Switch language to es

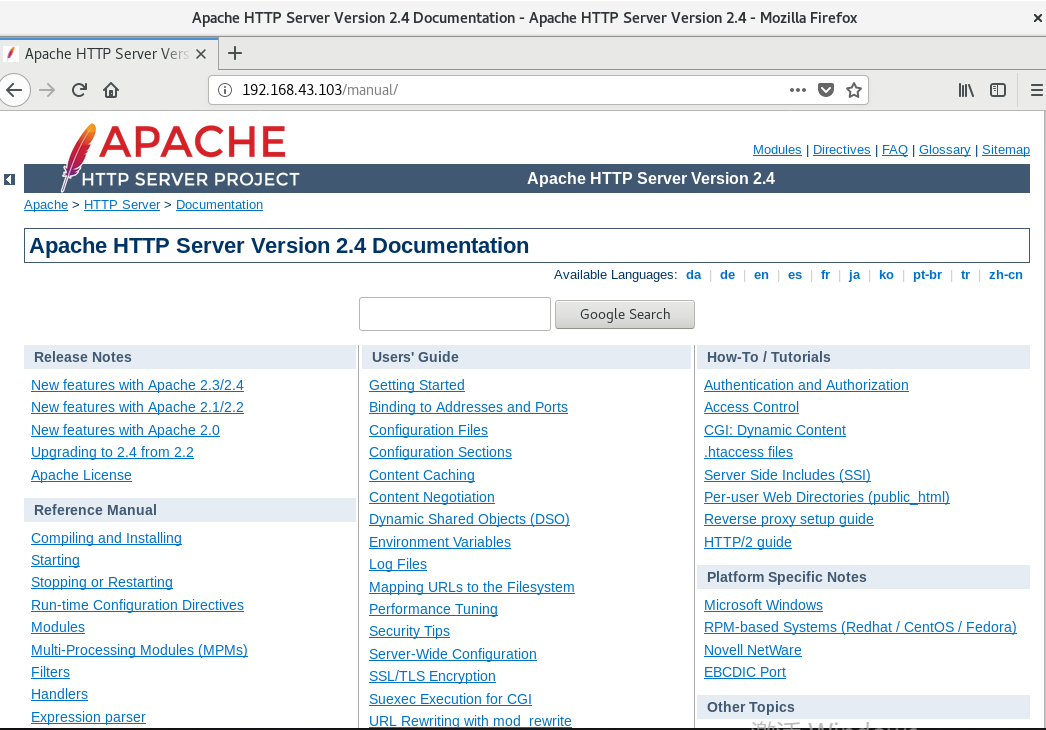point(795,275)
